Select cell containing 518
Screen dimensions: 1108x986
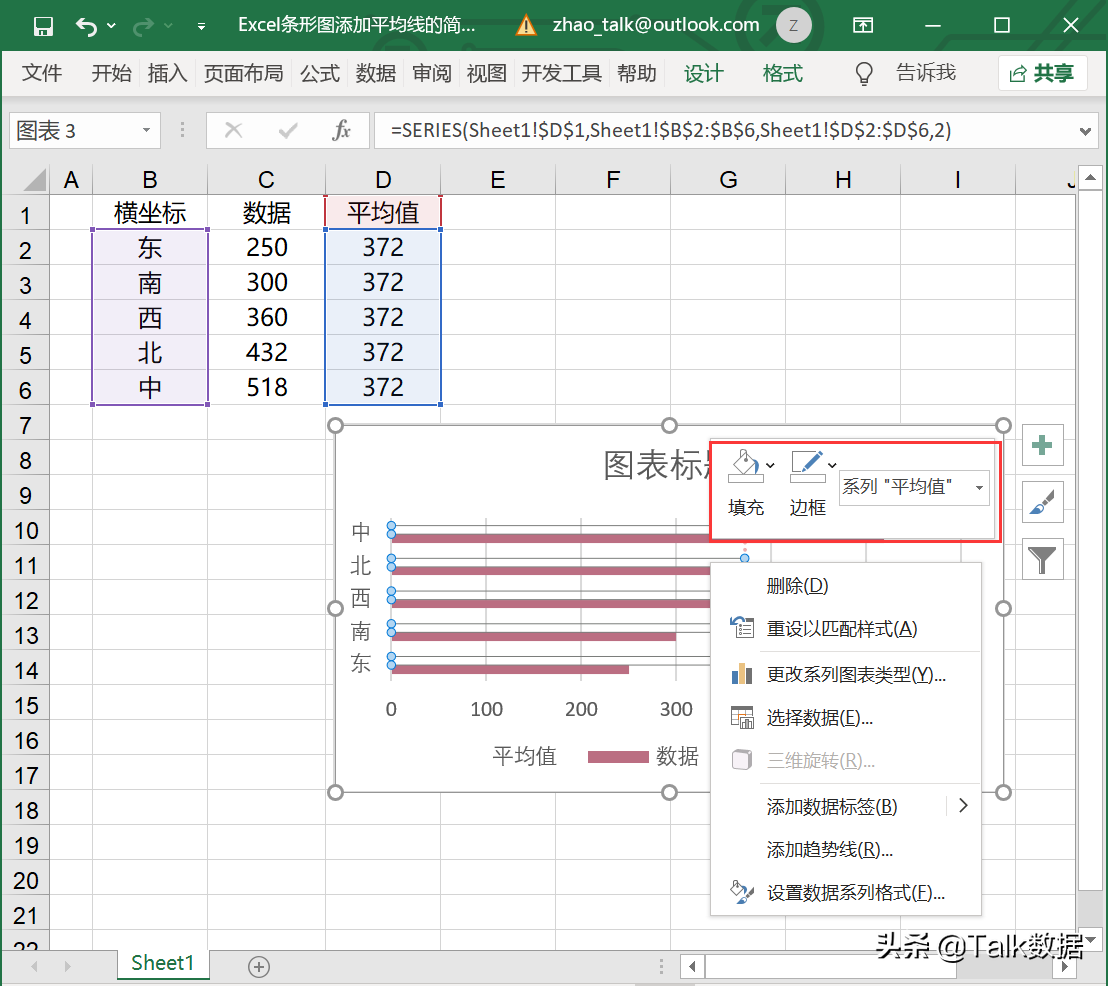coord(266,387)
